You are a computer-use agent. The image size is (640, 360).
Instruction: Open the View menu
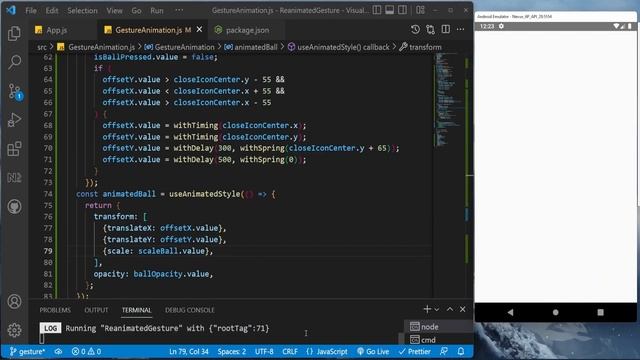click(114, 10)
